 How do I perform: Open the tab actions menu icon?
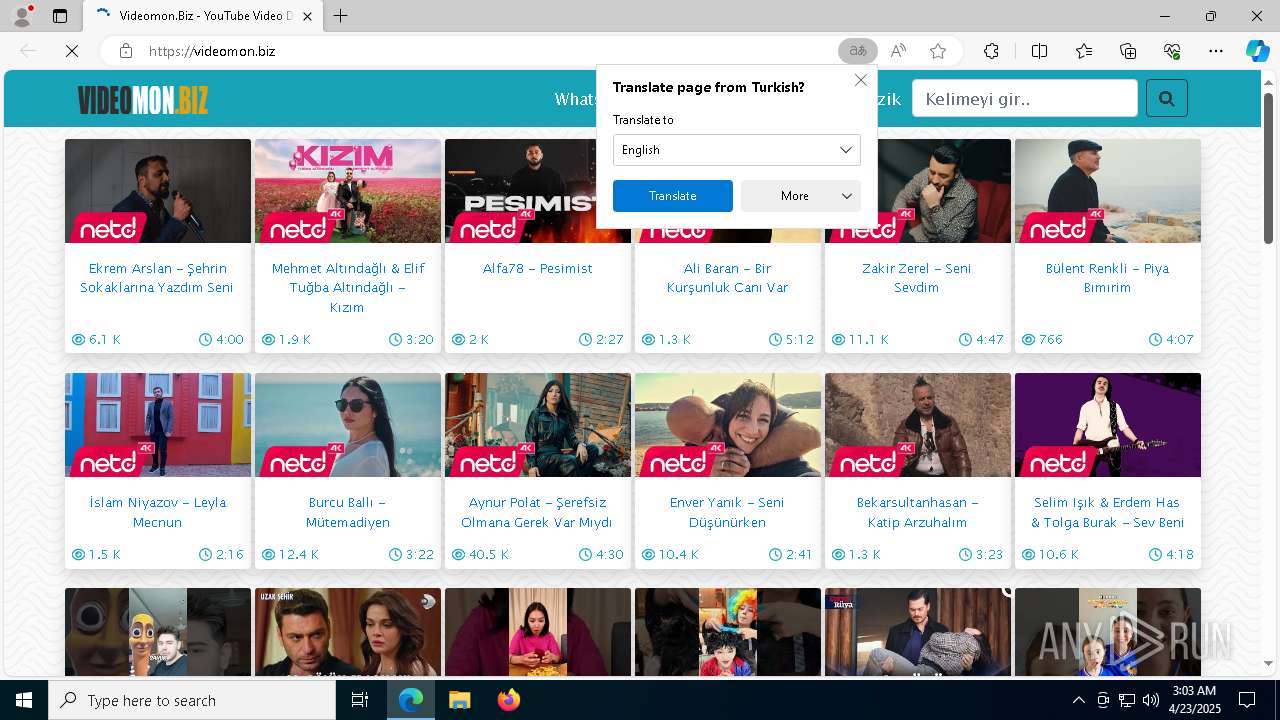[60, 16]
